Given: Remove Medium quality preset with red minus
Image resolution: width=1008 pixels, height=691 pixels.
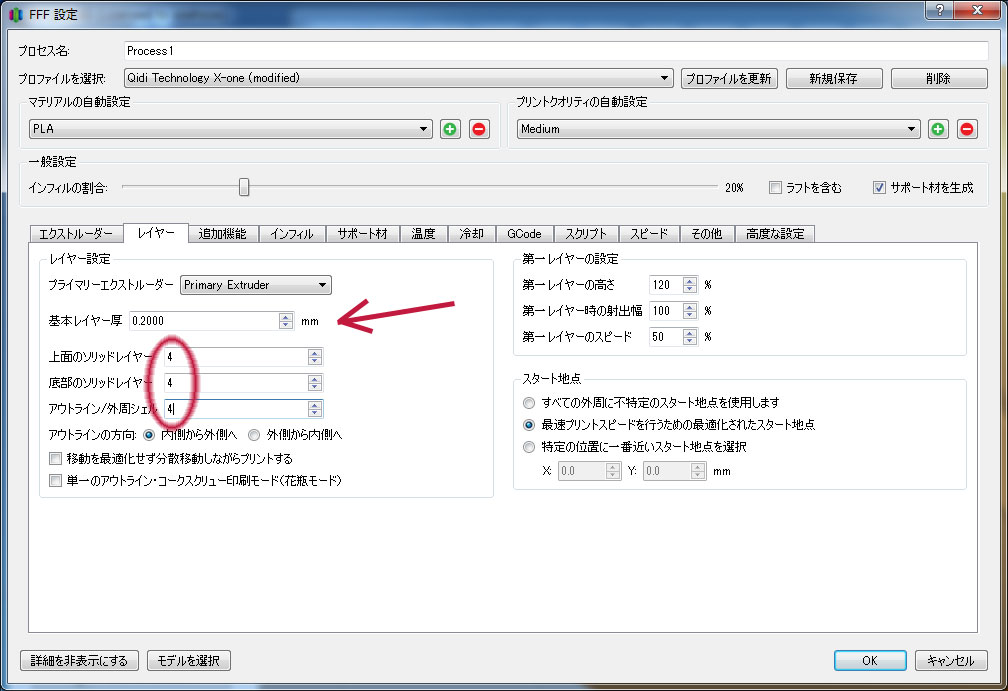Looking at the screenshot, I should pos(967,129).
